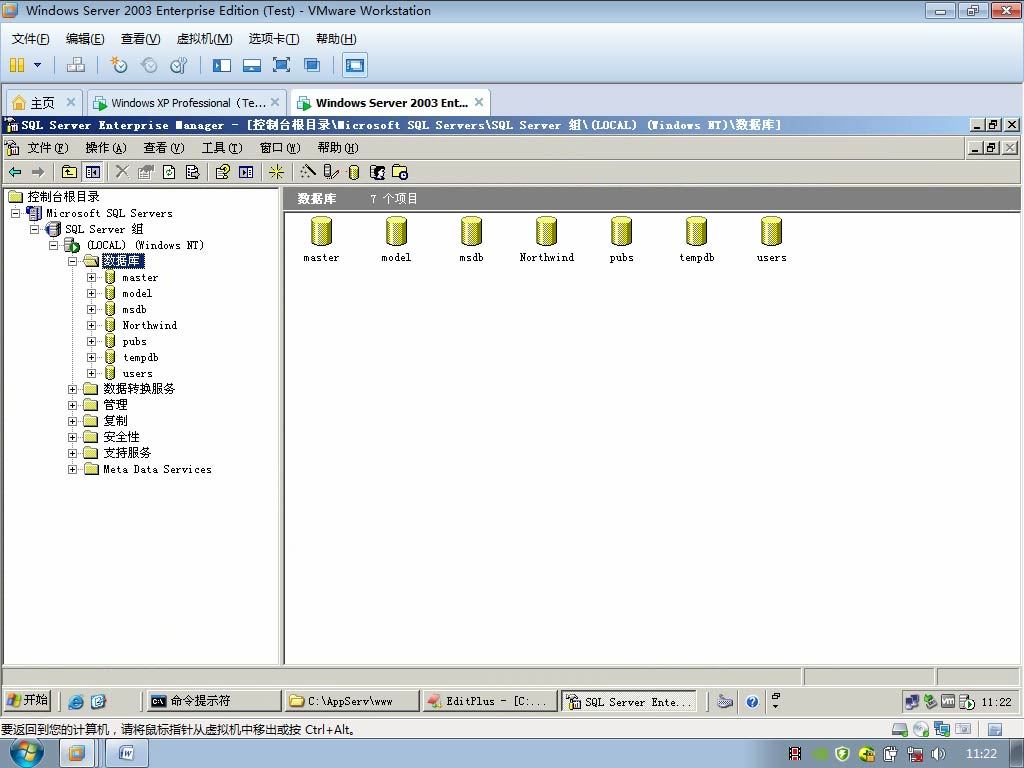Click the Help icon in Enterprise Manager toolbar
The height and width of the screenshot is (768, 1024).
click(x=222, y=172)
